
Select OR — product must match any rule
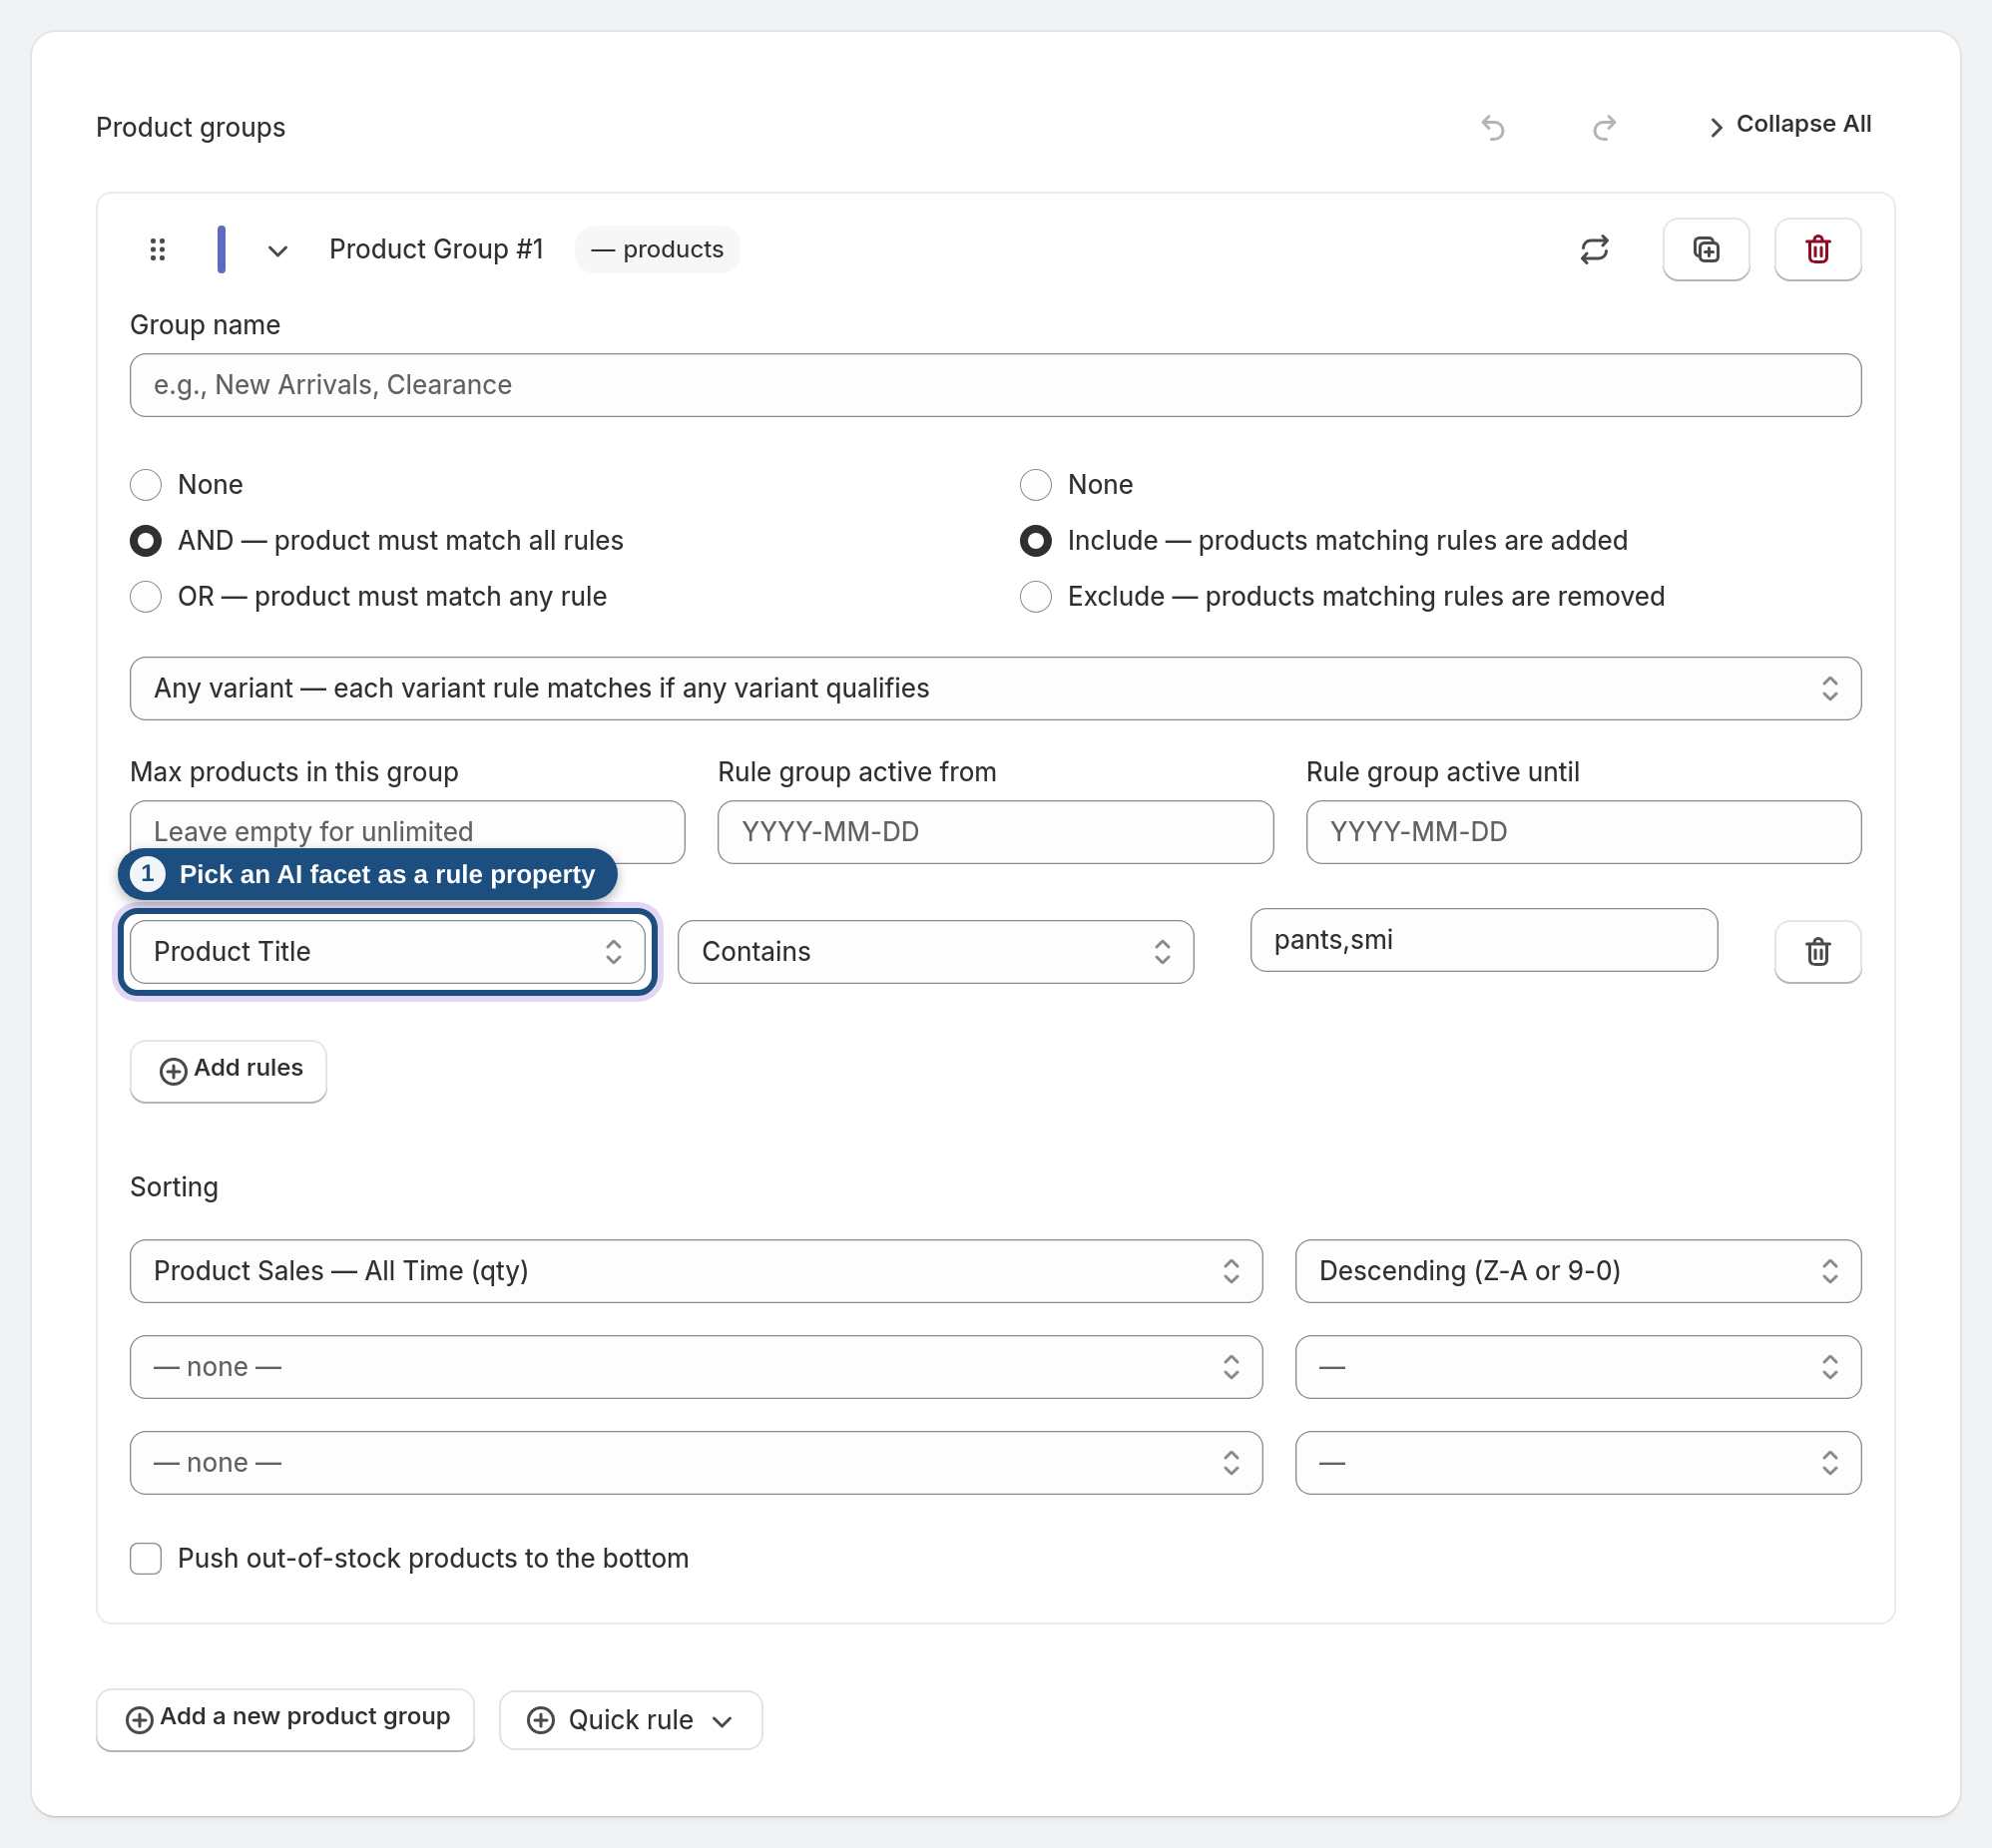click(x=146, y=597)
